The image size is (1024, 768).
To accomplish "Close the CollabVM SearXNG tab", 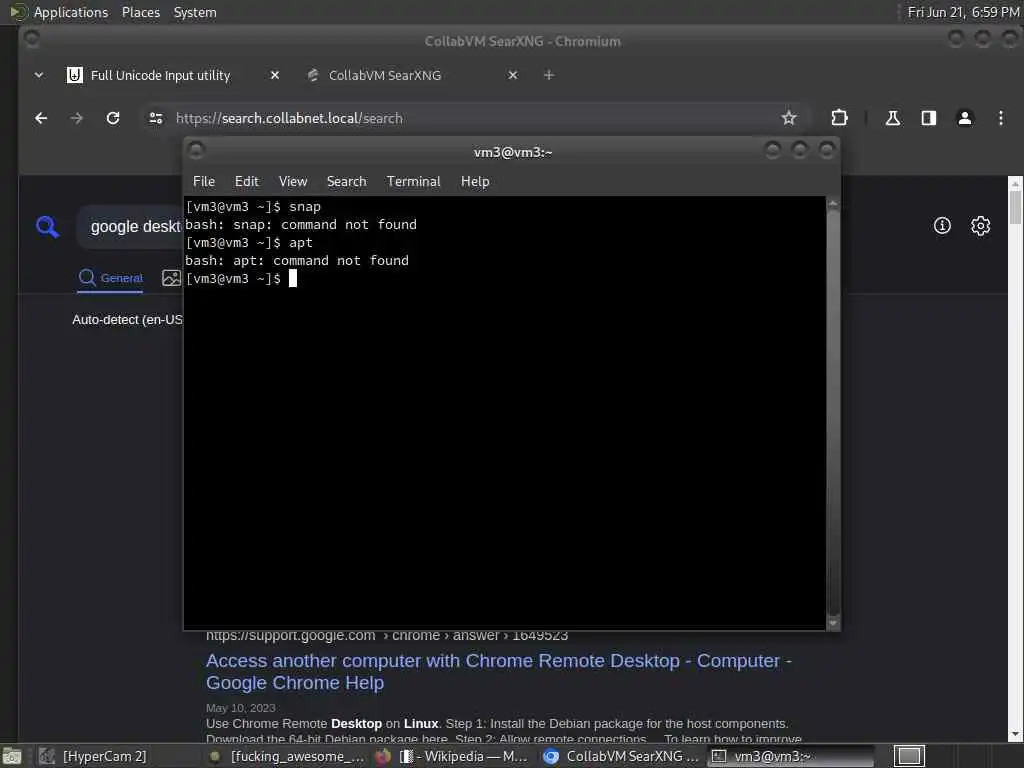I will pyautogui.click(x=513, y=75).
